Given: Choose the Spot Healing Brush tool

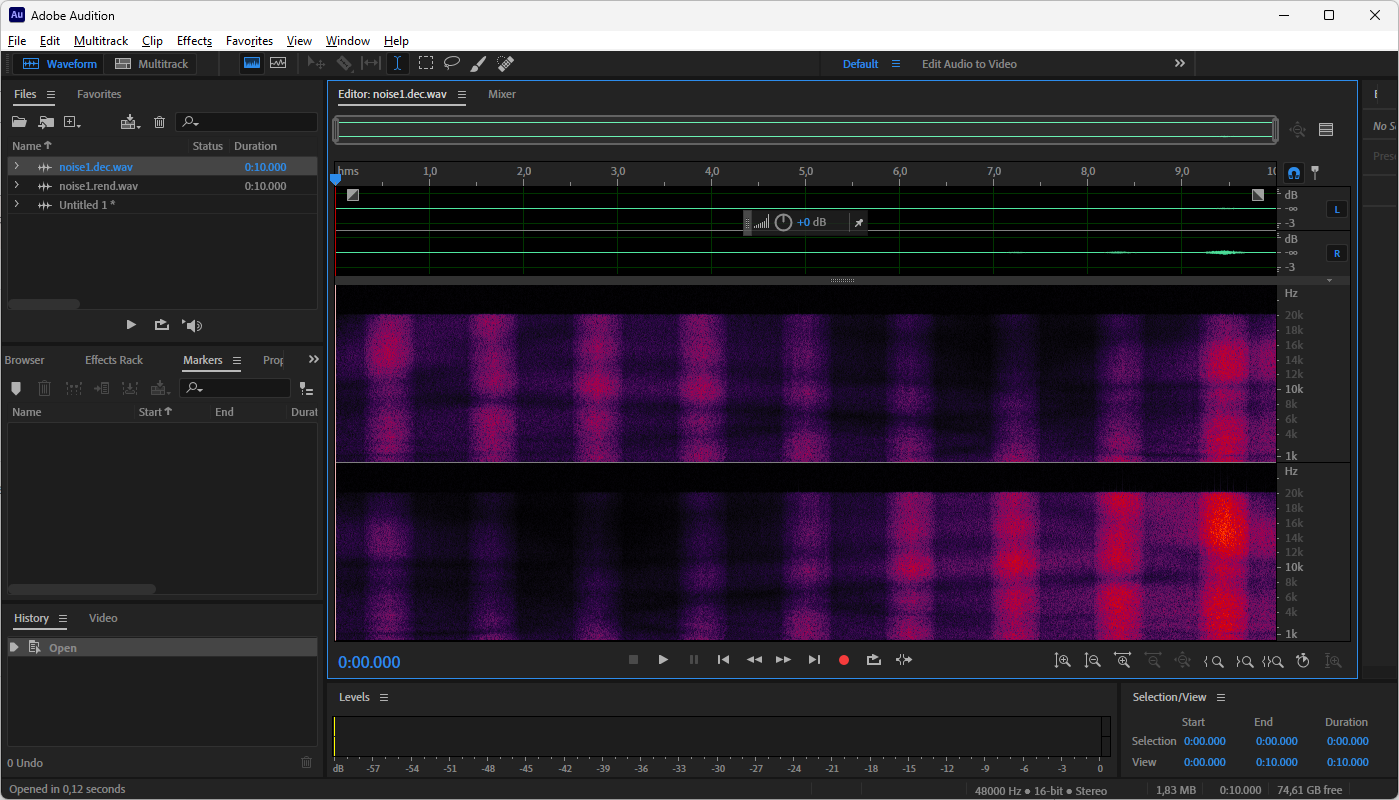Looking at the screenshot, I should [x=505, y=63].
